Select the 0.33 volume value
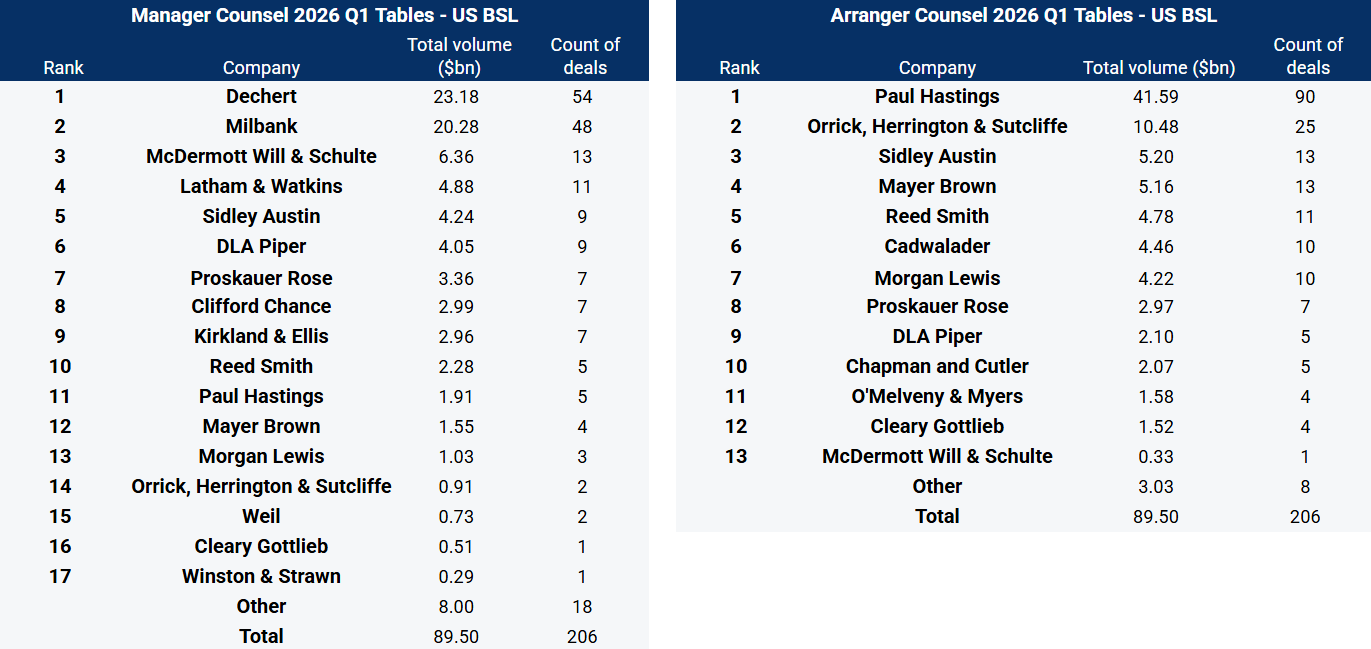 point(1158,457)
